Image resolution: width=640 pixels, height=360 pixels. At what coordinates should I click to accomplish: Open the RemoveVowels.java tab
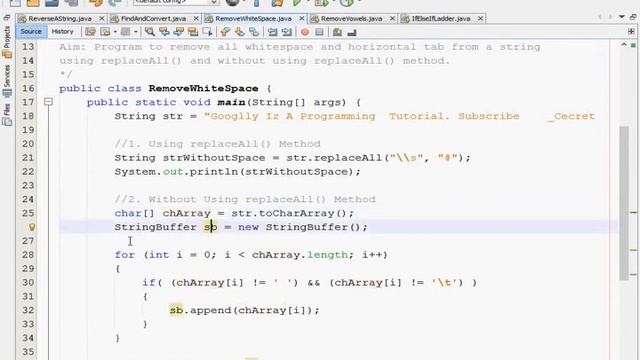[351, 19]
